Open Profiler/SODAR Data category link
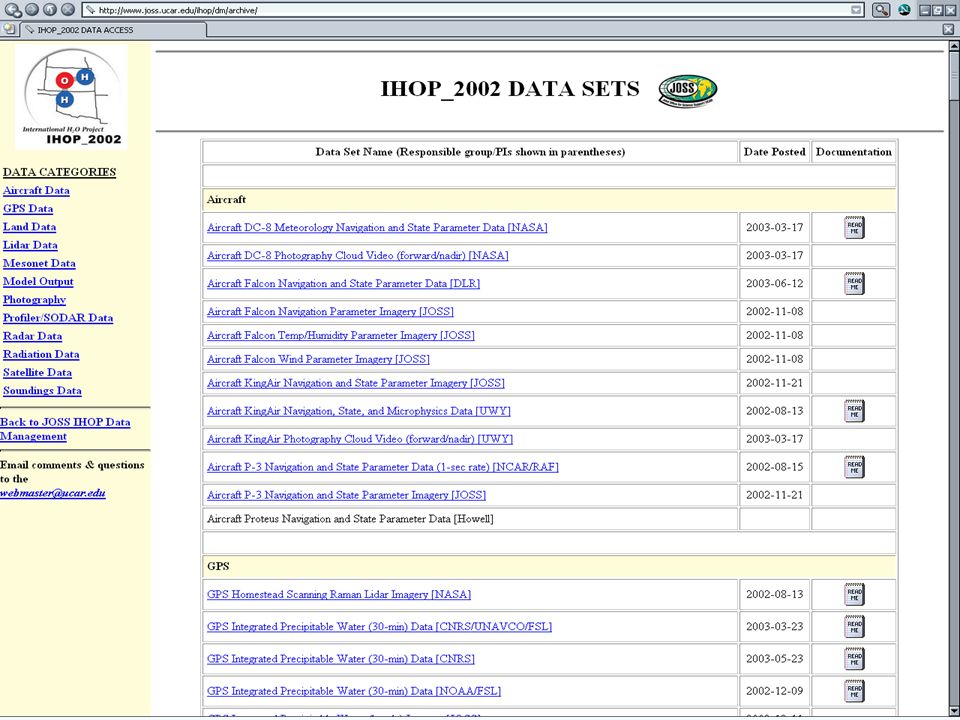 point(58,318)
